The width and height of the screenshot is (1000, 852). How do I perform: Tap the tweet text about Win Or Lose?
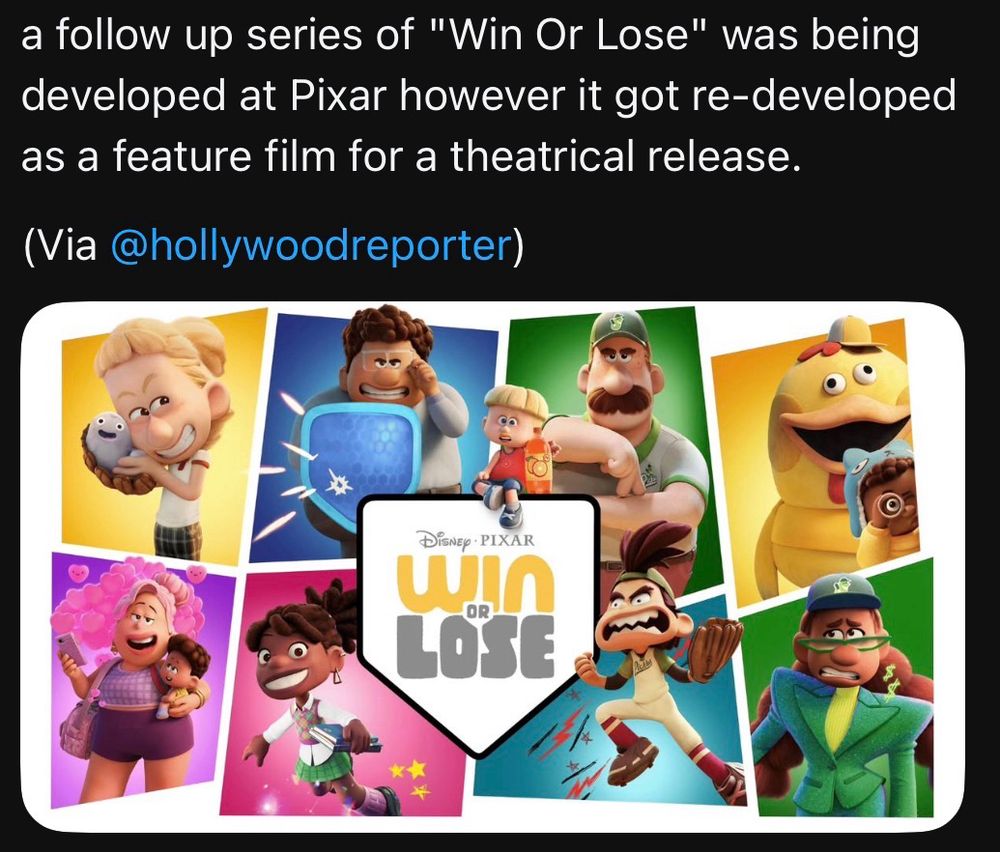click(x=489, y=96)
